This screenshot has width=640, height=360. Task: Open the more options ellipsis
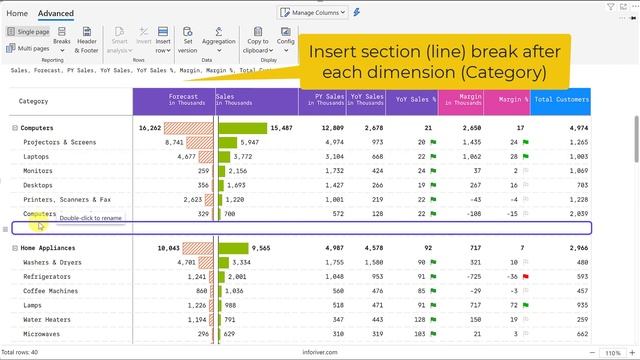[x=635, y=7]
